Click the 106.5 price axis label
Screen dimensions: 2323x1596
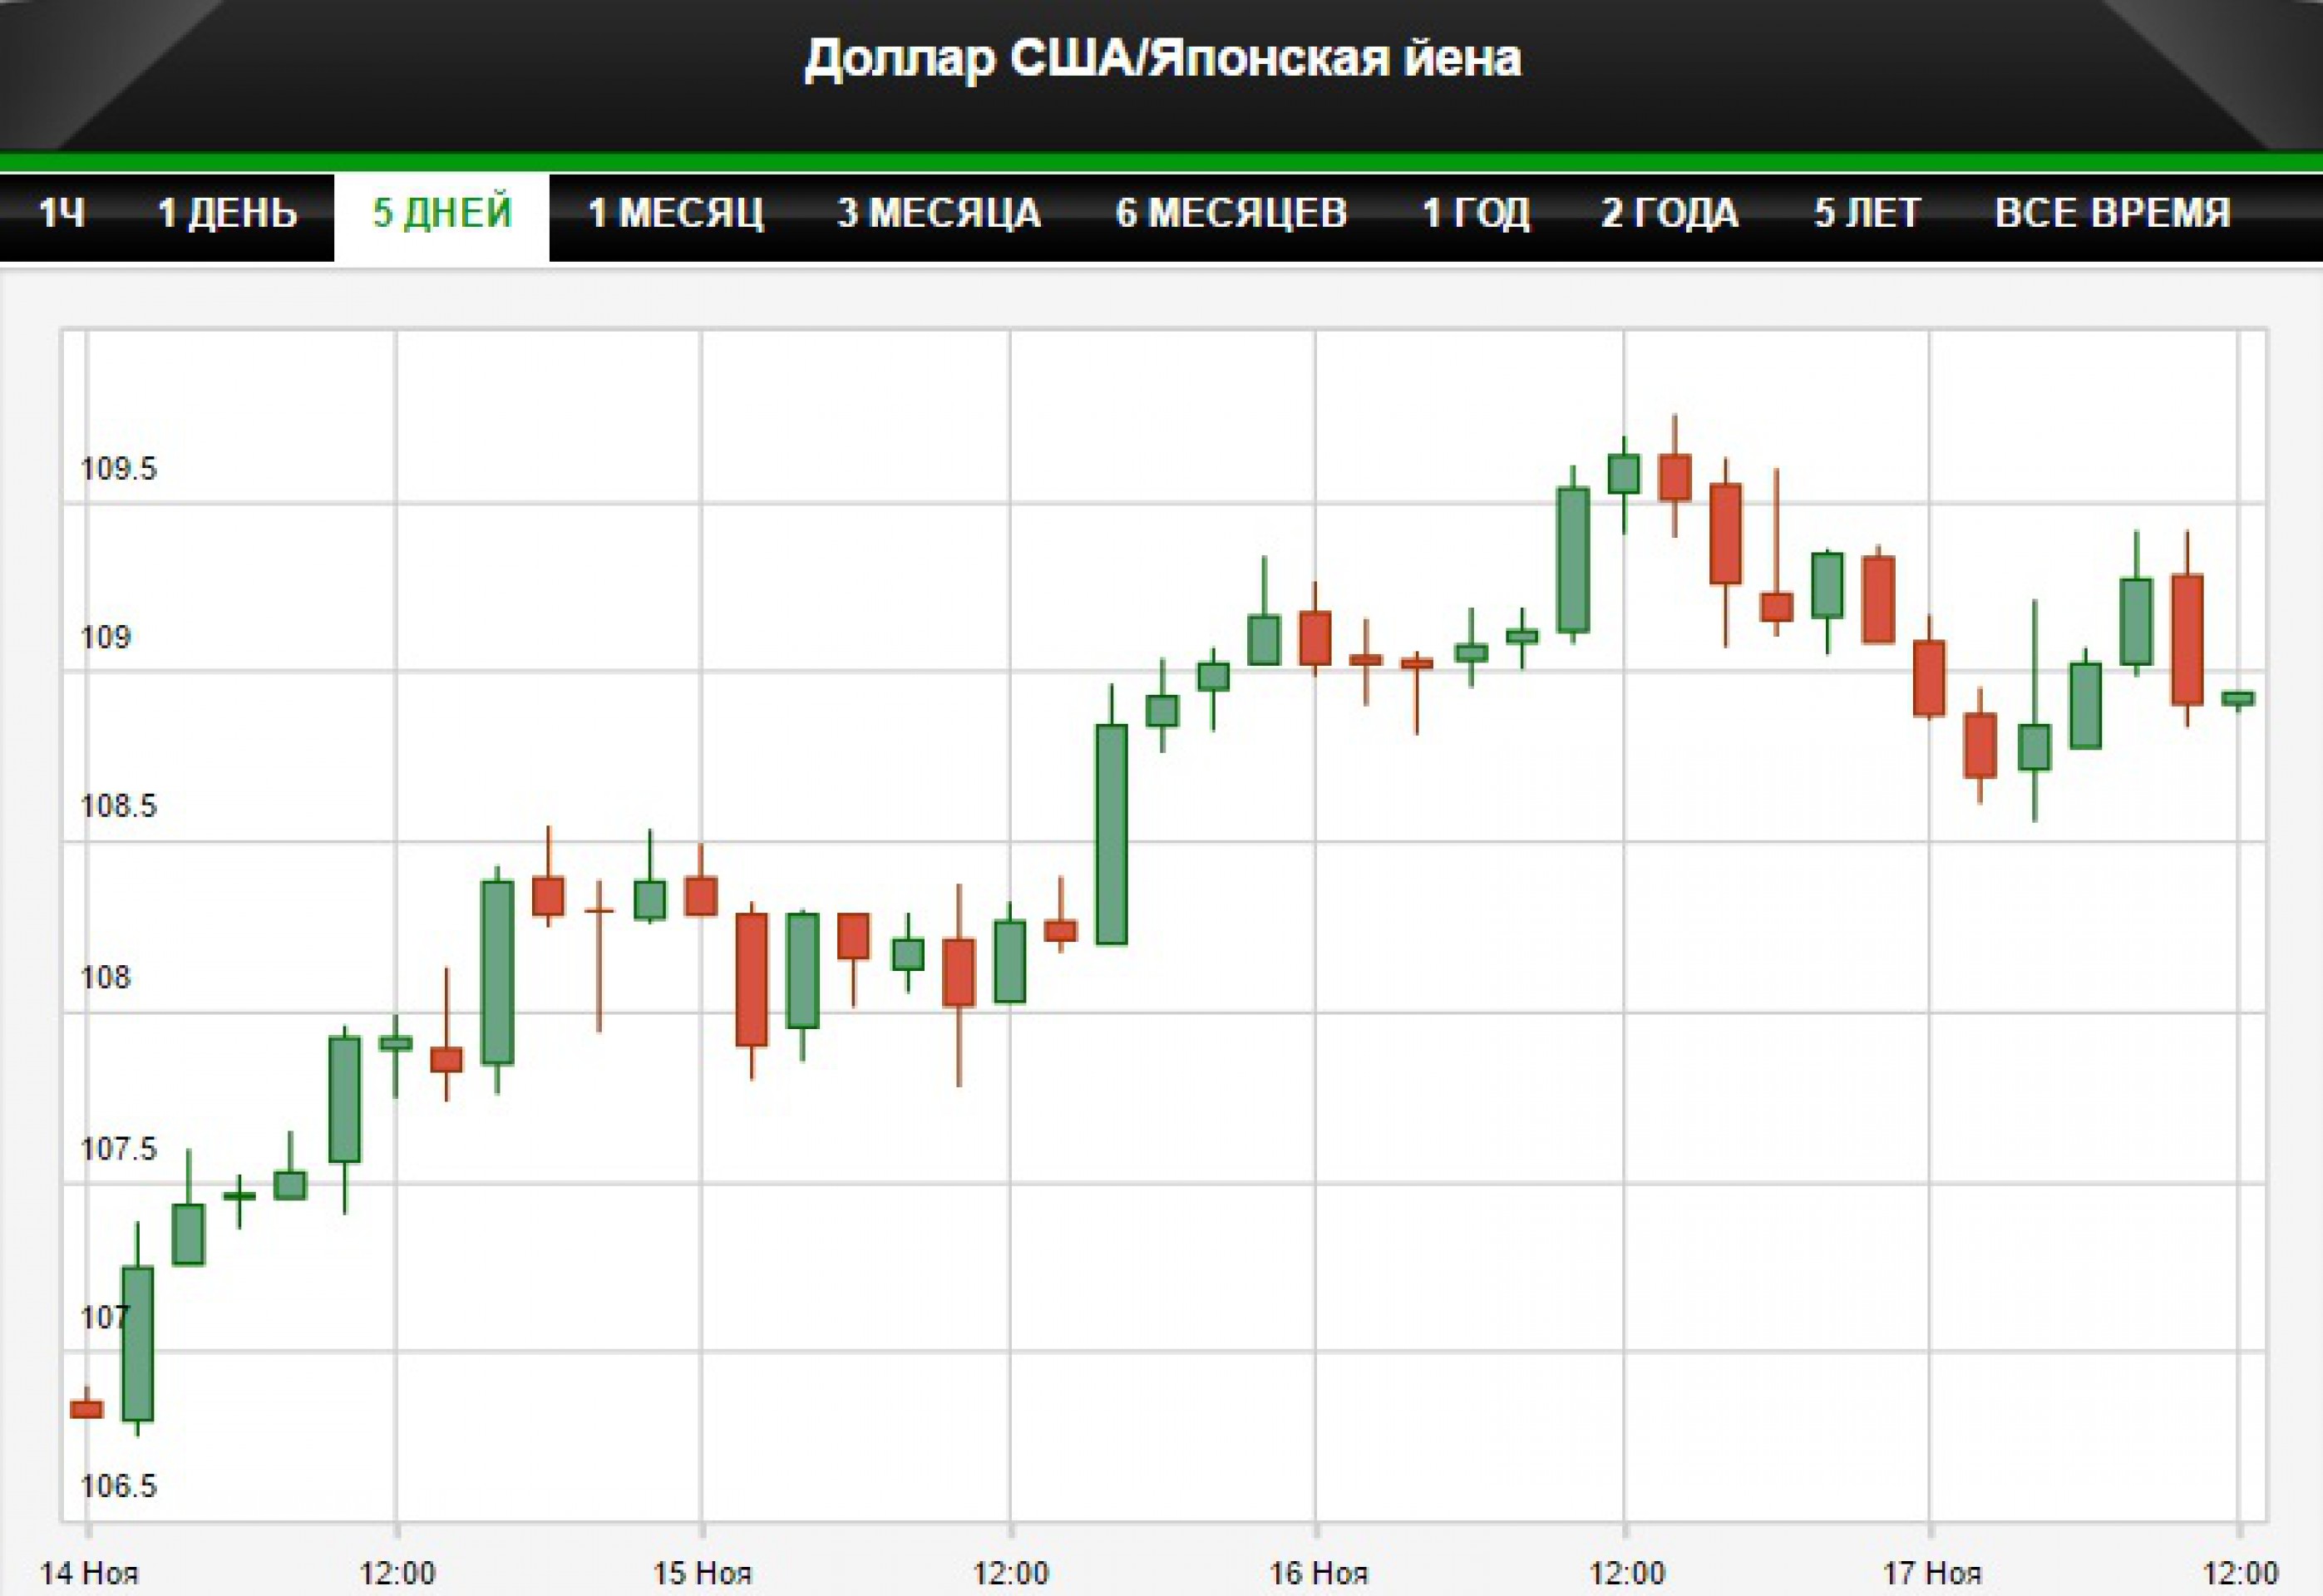pos(119,1486)
